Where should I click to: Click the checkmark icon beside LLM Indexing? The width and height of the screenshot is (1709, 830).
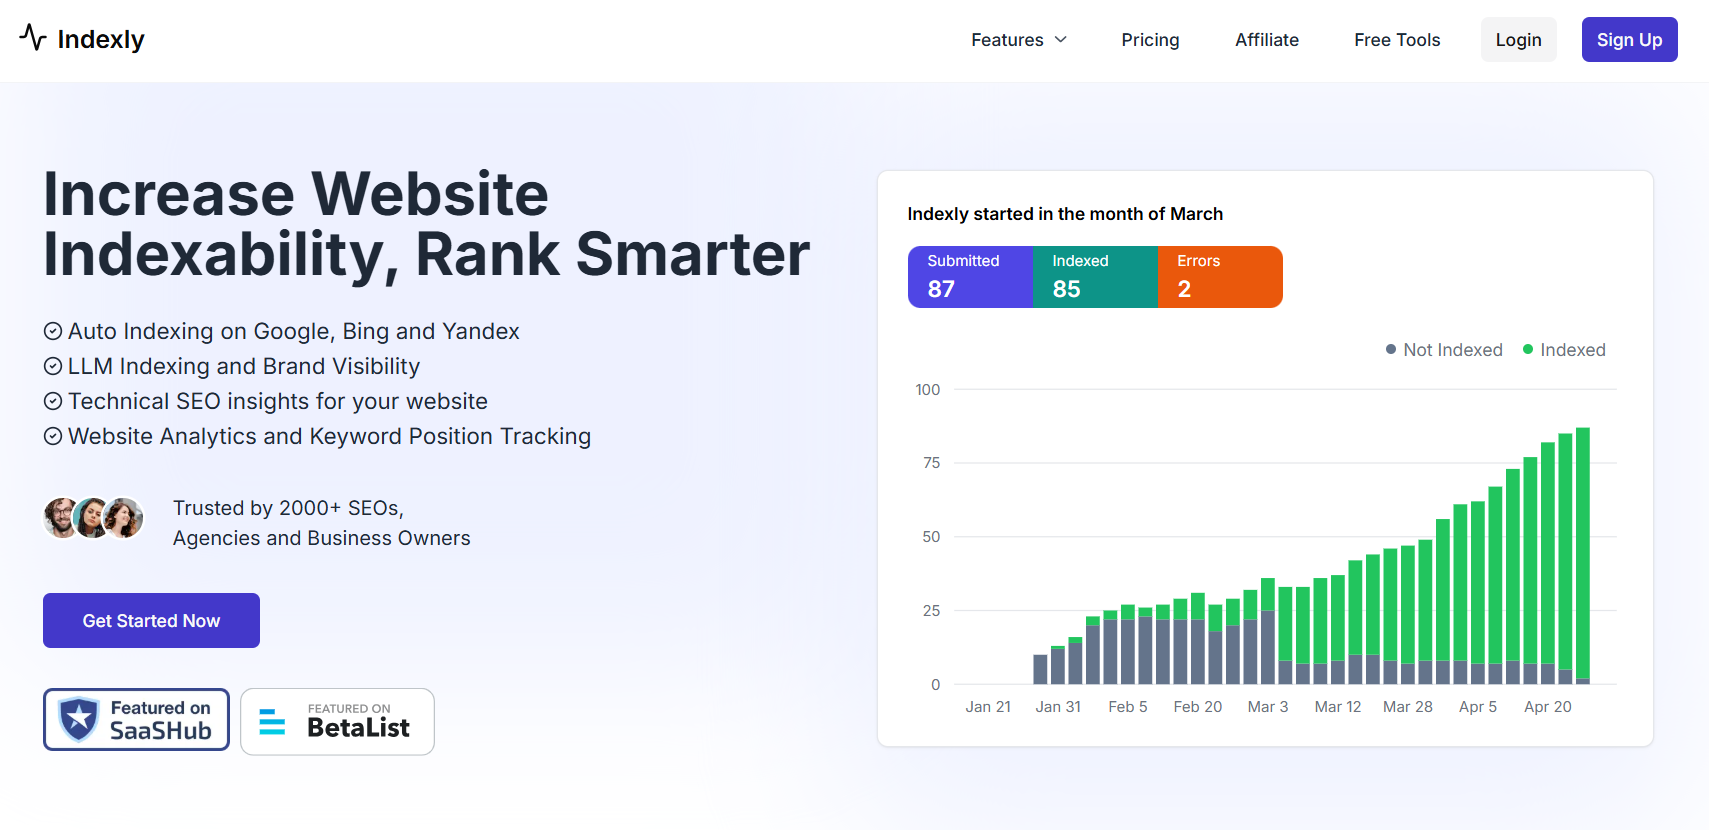(53, 366)
